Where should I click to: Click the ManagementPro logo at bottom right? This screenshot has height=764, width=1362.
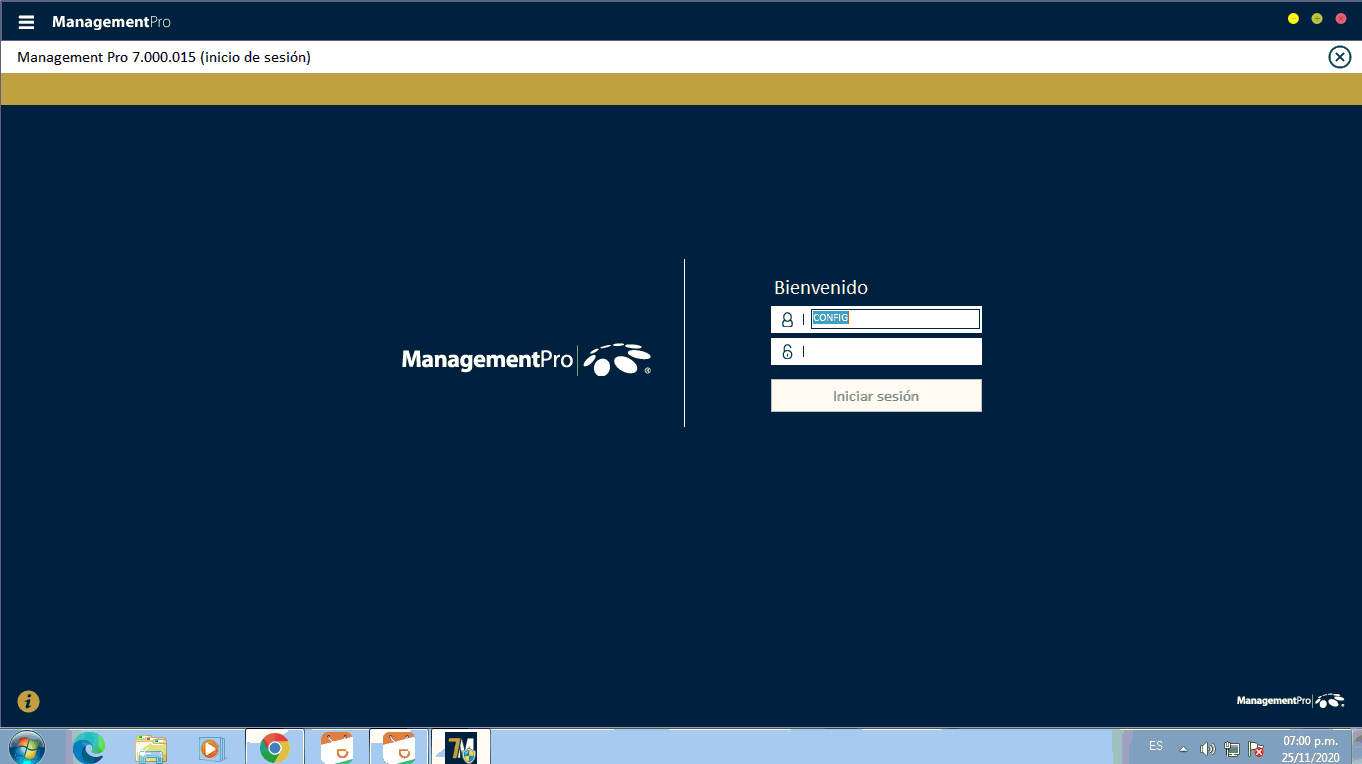click(x=1290, y=701)
